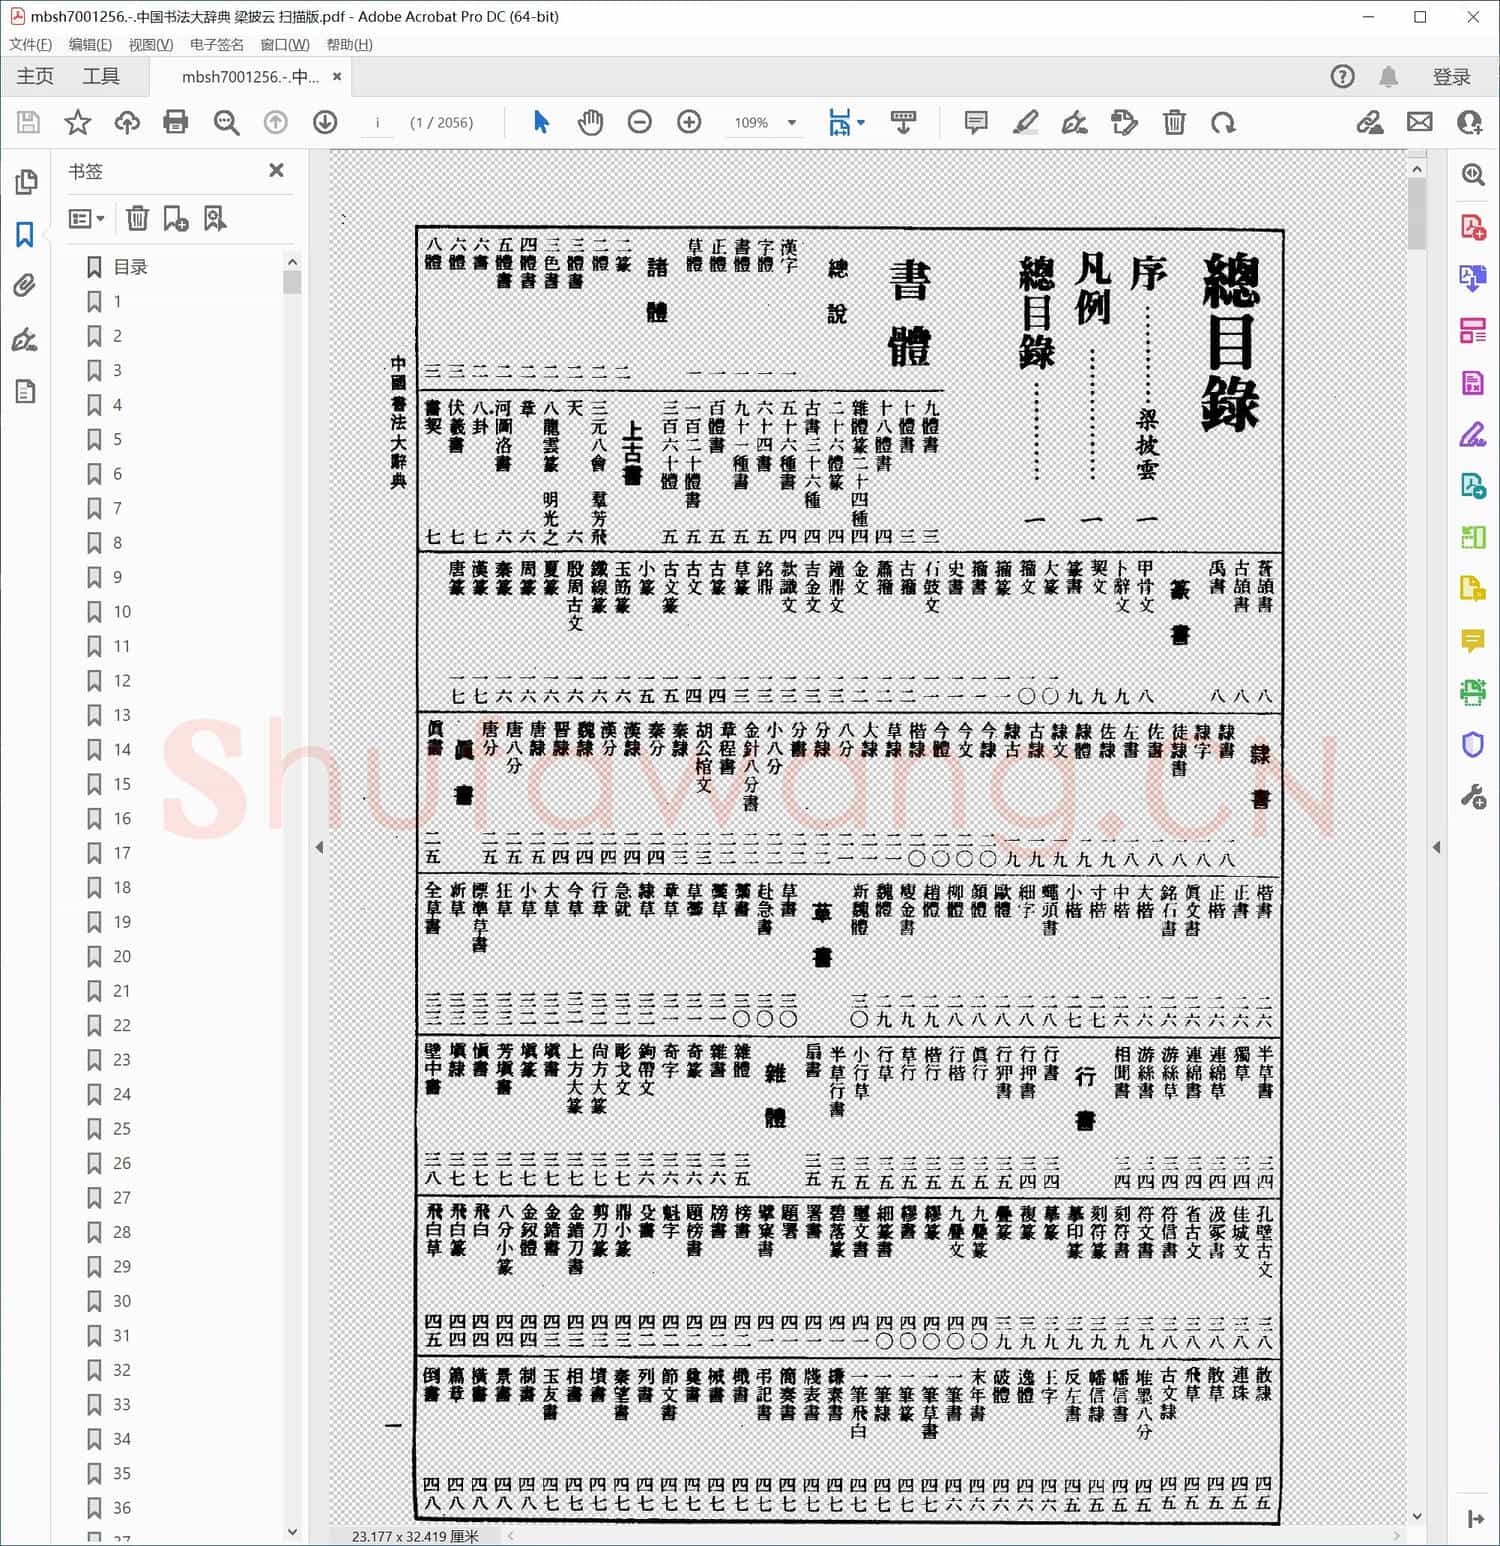
Task: Collapse the left navigation pane arrow
Action: click(319, 847)
